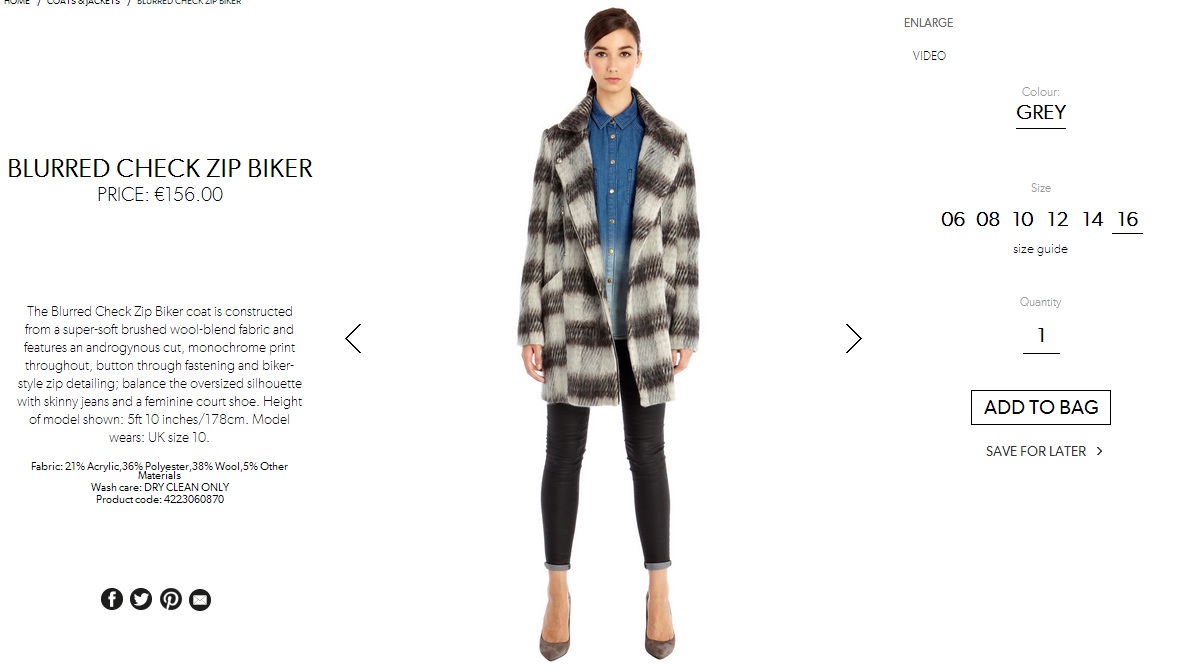Pick size 14
The height and width of the screenshot is (669, 1201).
click(1092, 219)
